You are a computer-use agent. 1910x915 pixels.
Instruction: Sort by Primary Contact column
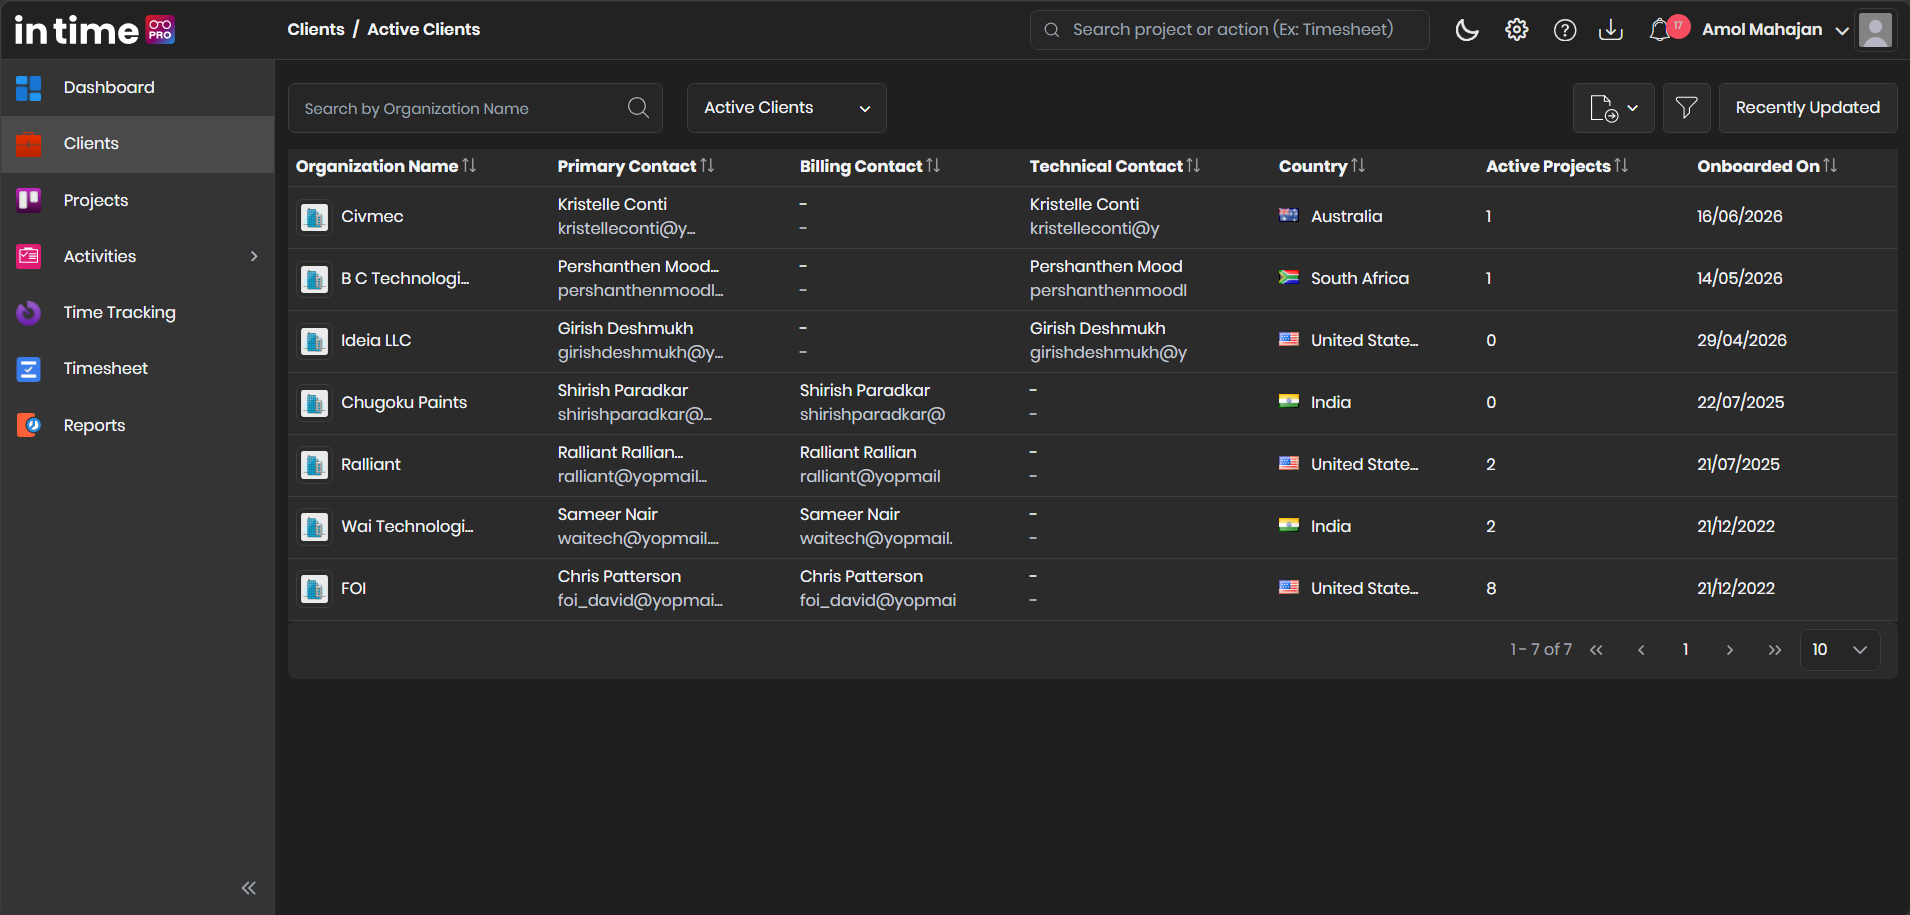coord(636,166)
